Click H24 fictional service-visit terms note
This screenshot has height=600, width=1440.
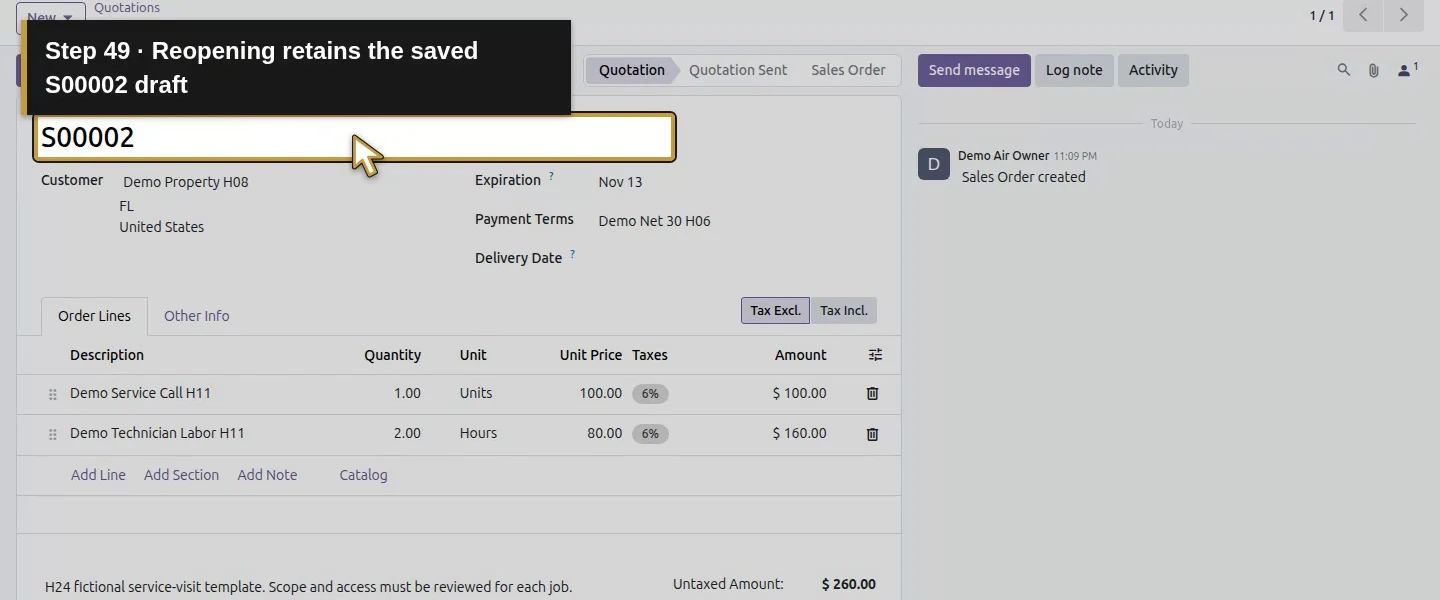pos(308,587)
